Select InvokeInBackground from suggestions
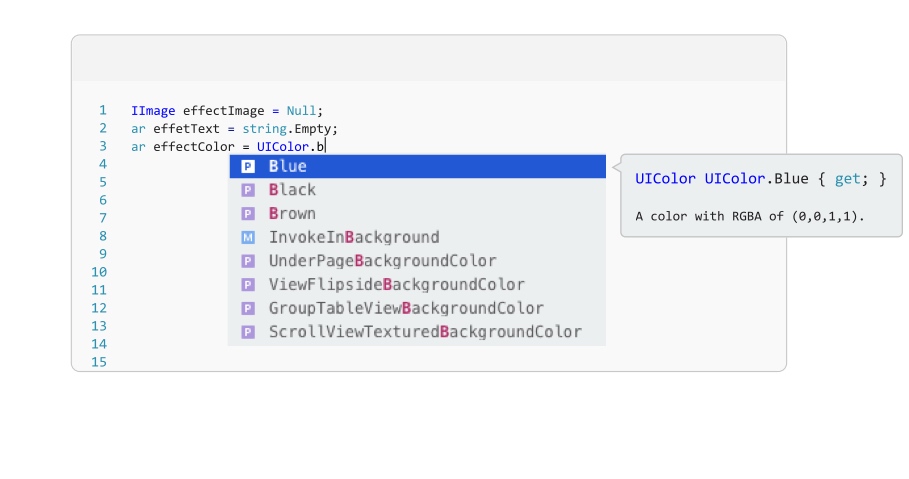The width and height of the screenshot is (909, 479). [x=354, y=238]
